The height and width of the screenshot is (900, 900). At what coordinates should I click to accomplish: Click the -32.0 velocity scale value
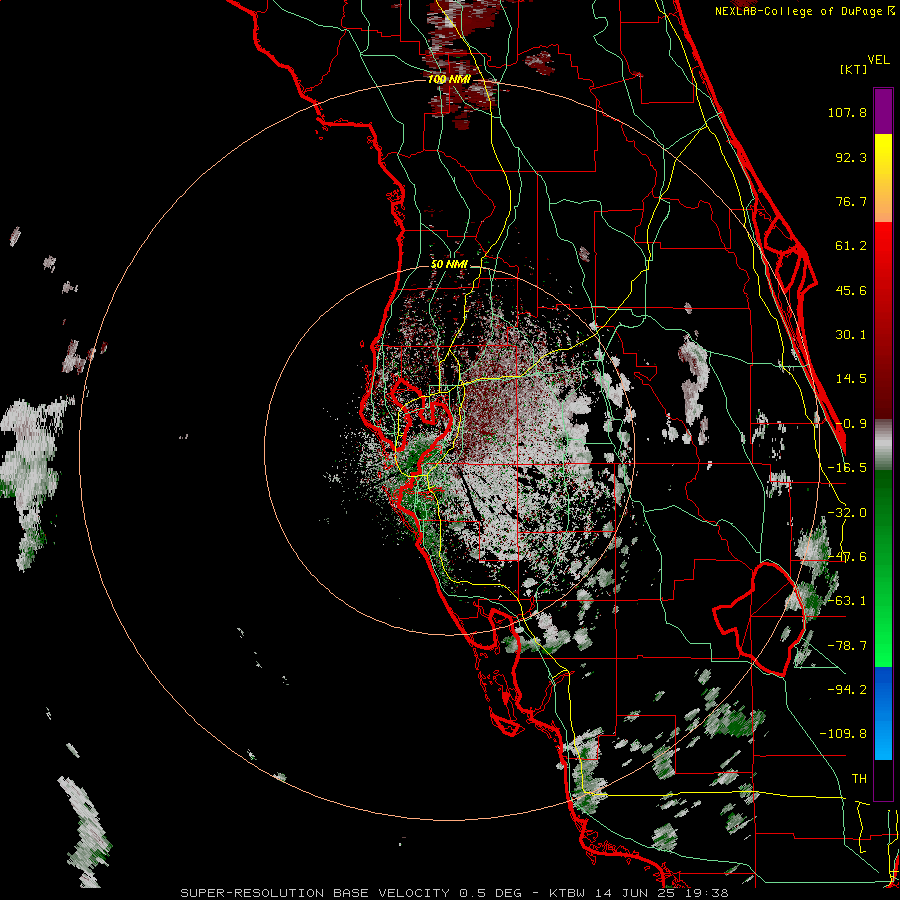click(847, 513)
